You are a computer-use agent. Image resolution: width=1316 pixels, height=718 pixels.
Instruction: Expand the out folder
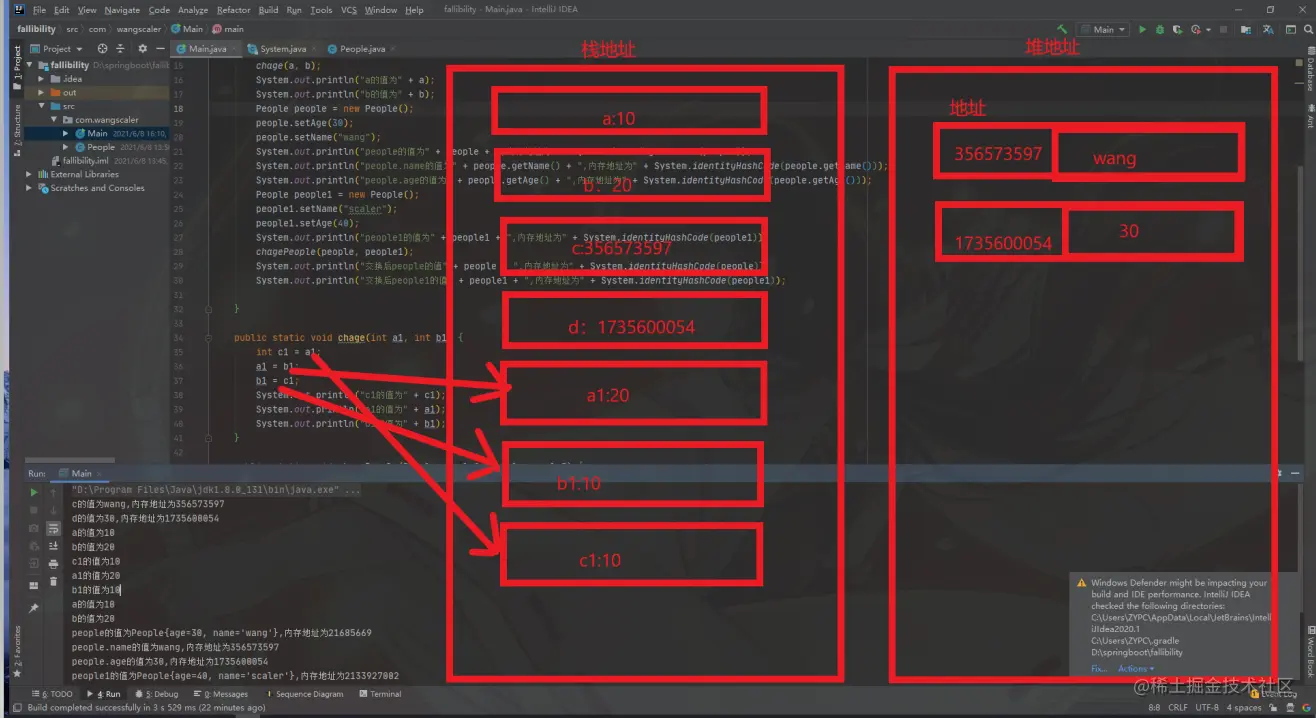[42, 92]
